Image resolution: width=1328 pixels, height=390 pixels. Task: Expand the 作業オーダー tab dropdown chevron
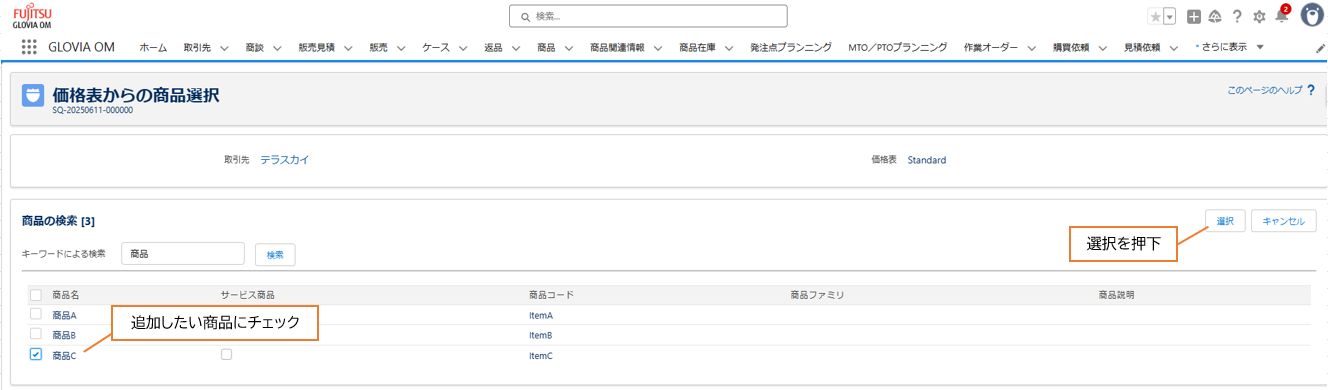1031,47
